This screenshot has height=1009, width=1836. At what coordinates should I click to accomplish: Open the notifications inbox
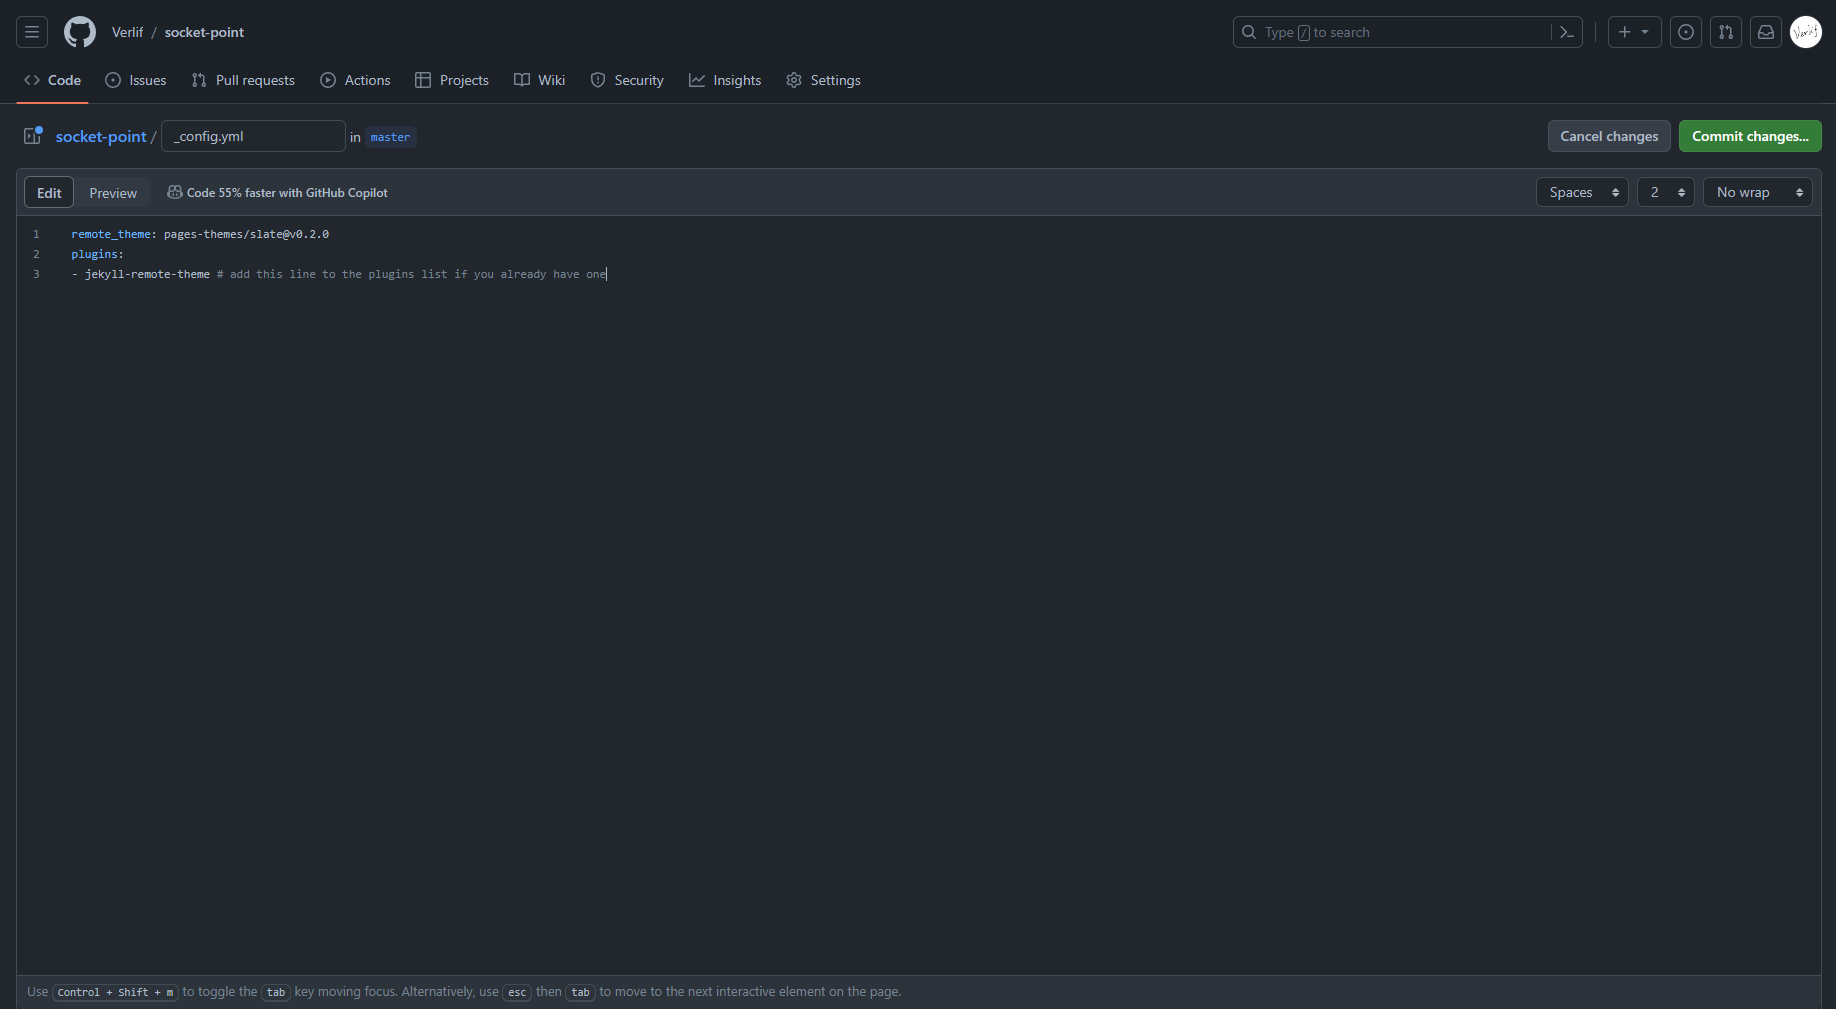click(x=1765, y=32)
